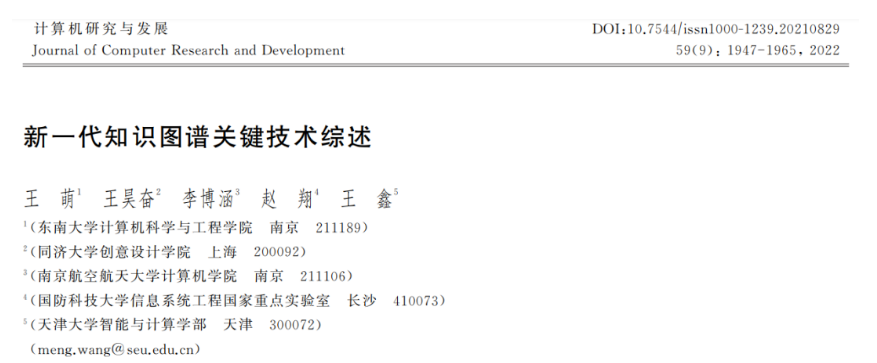Click the email meng.wang@seu.edu.cn
Image resolution: width=877 pixels, height=363 pixels.
tap(114, 350)
